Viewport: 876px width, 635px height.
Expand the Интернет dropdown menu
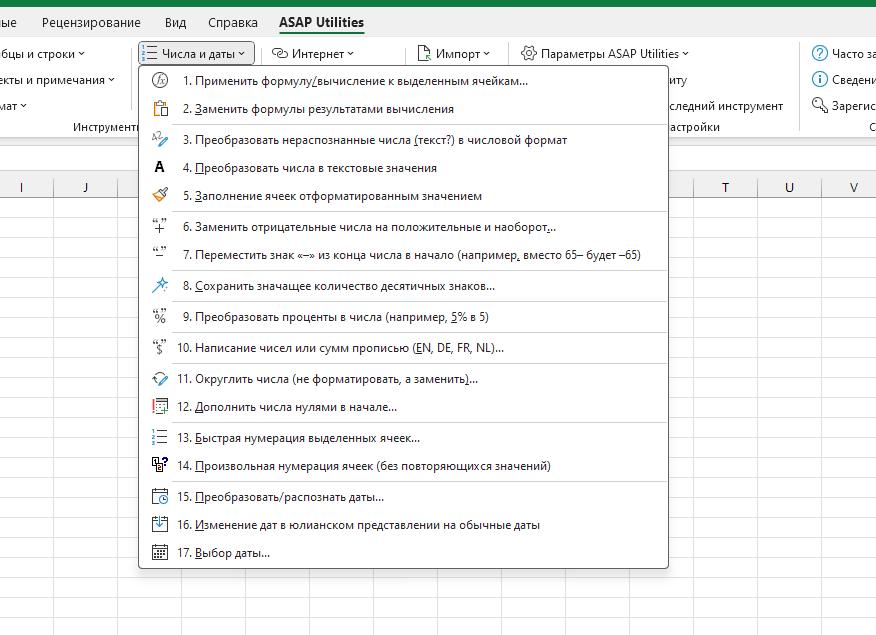pos(313,54)
